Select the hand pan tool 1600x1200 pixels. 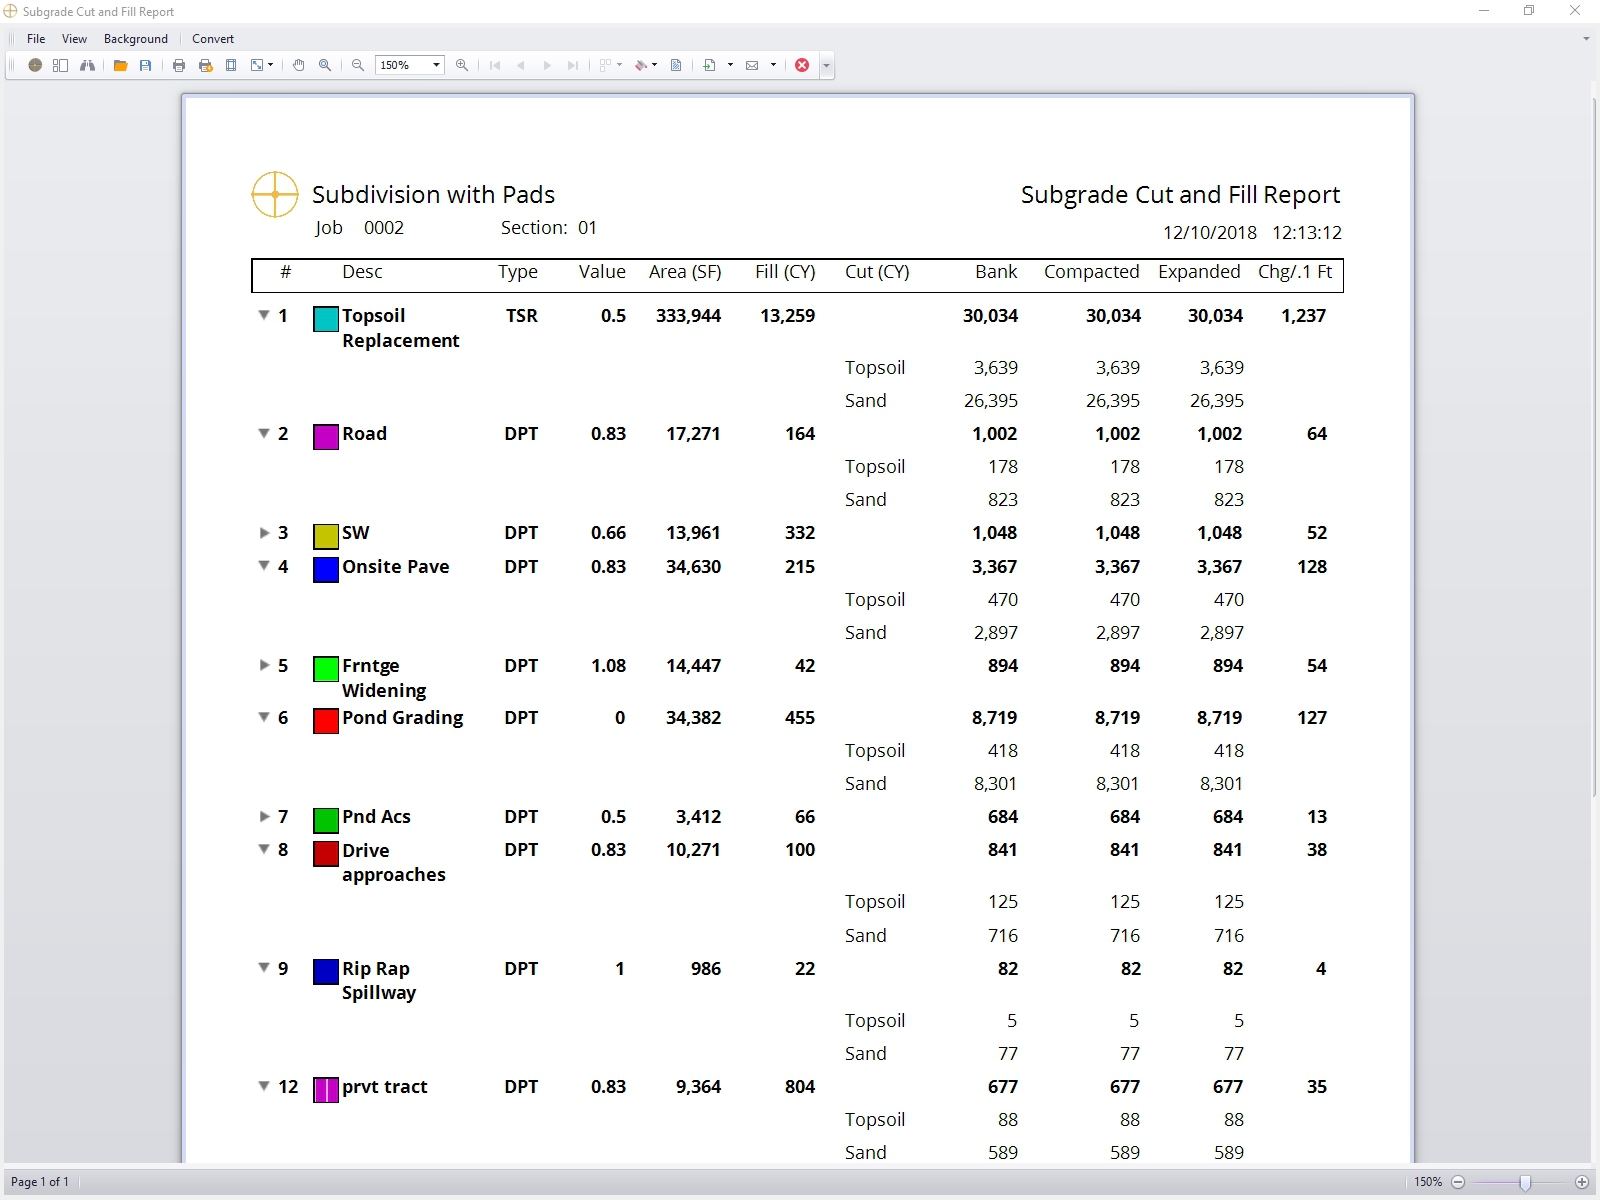pos(299,65)
